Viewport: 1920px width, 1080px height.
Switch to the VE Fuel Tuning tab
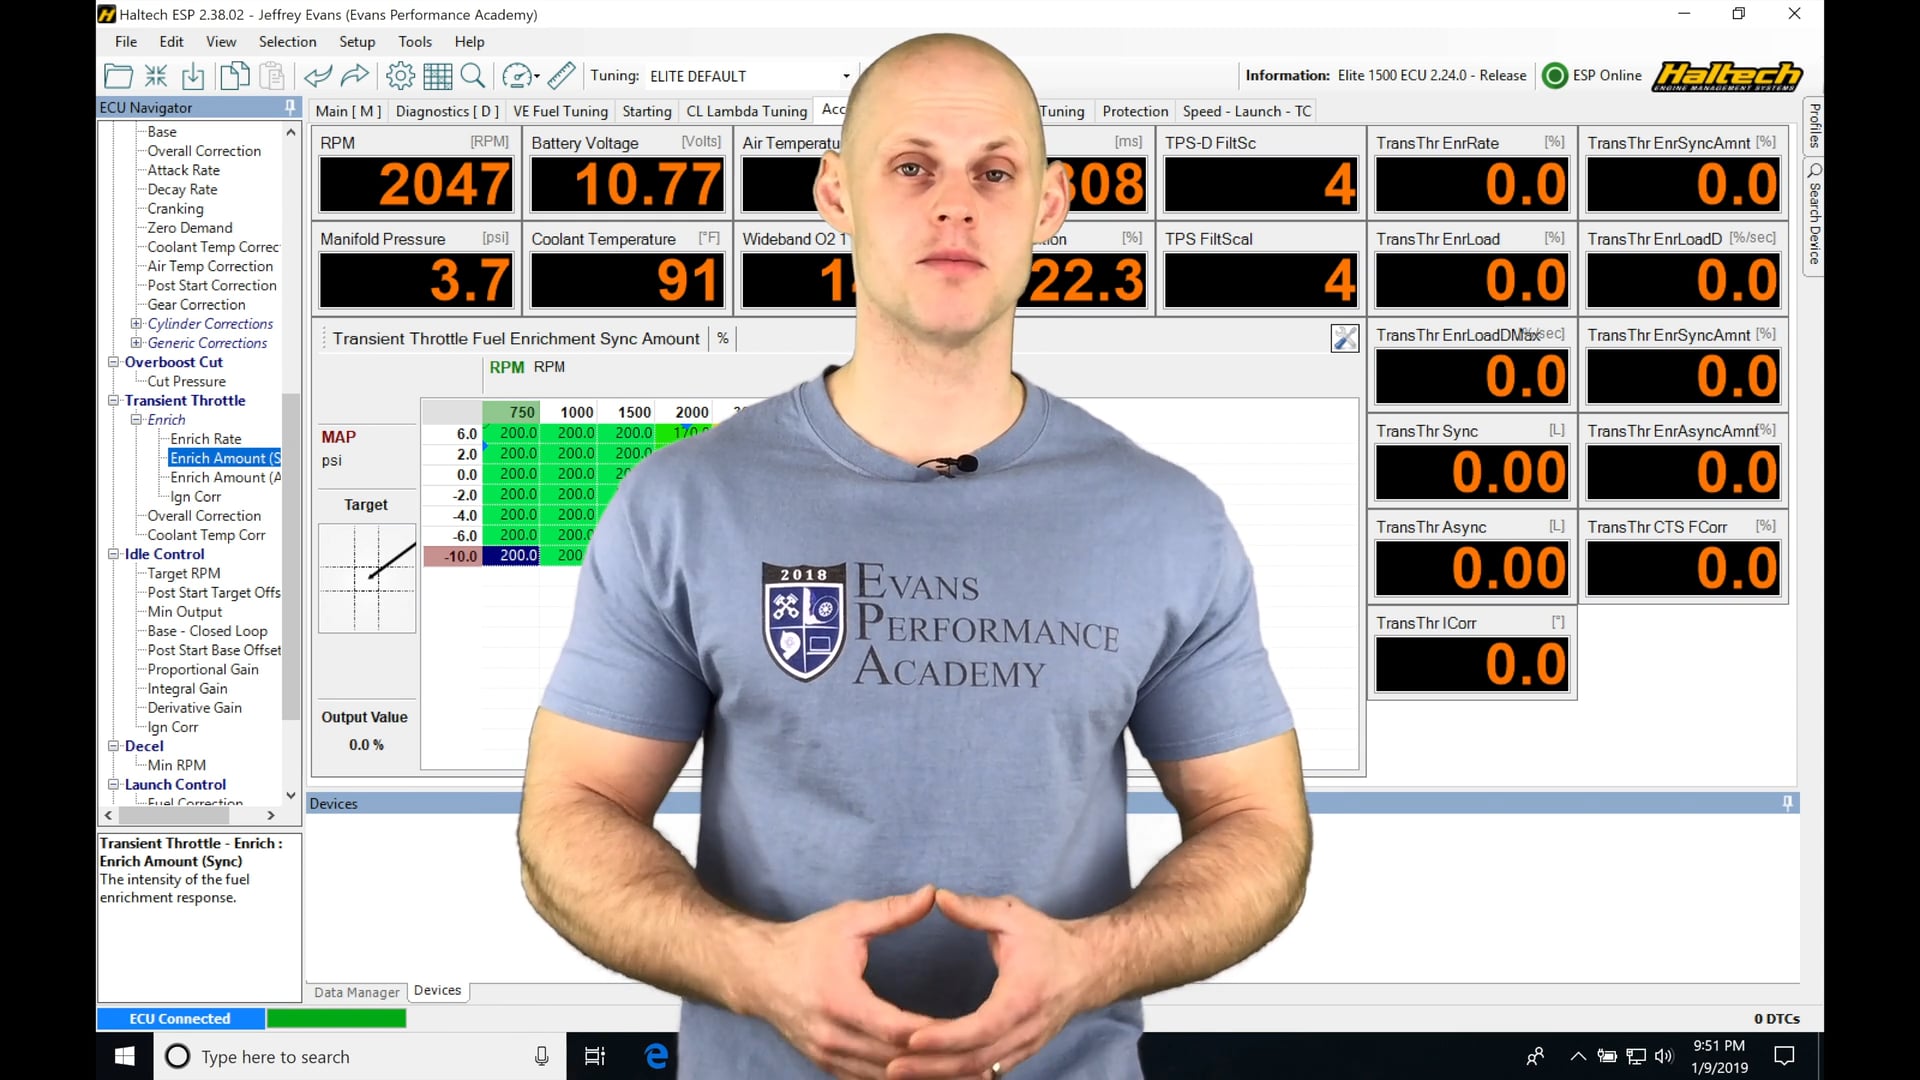560,111
